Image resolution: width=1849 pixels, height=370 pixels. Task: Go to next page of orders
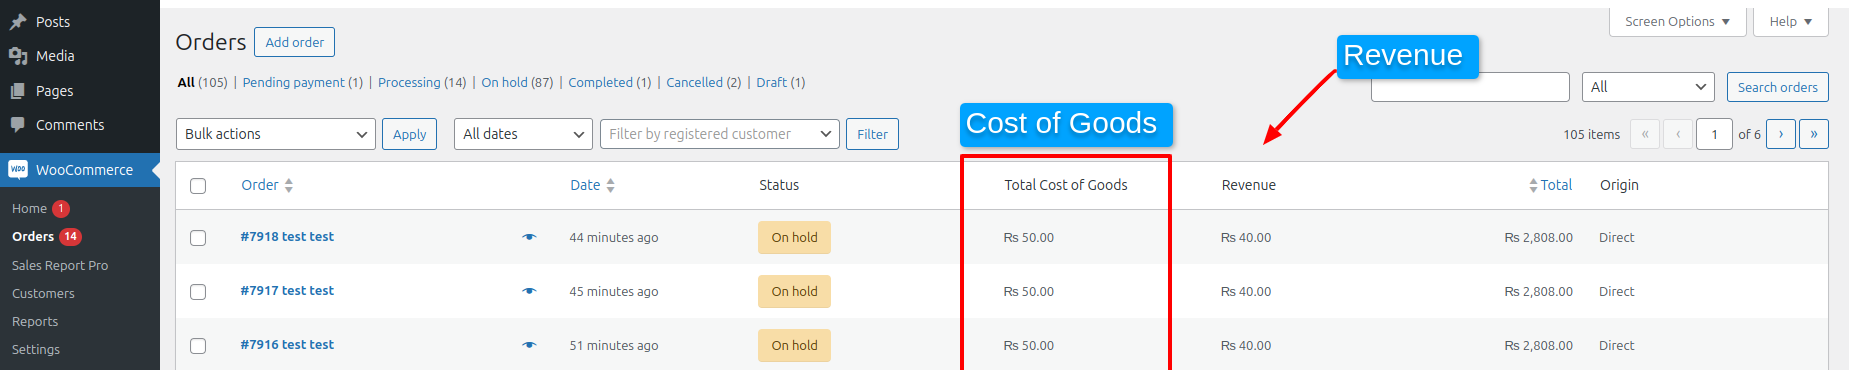[1781, 134]
